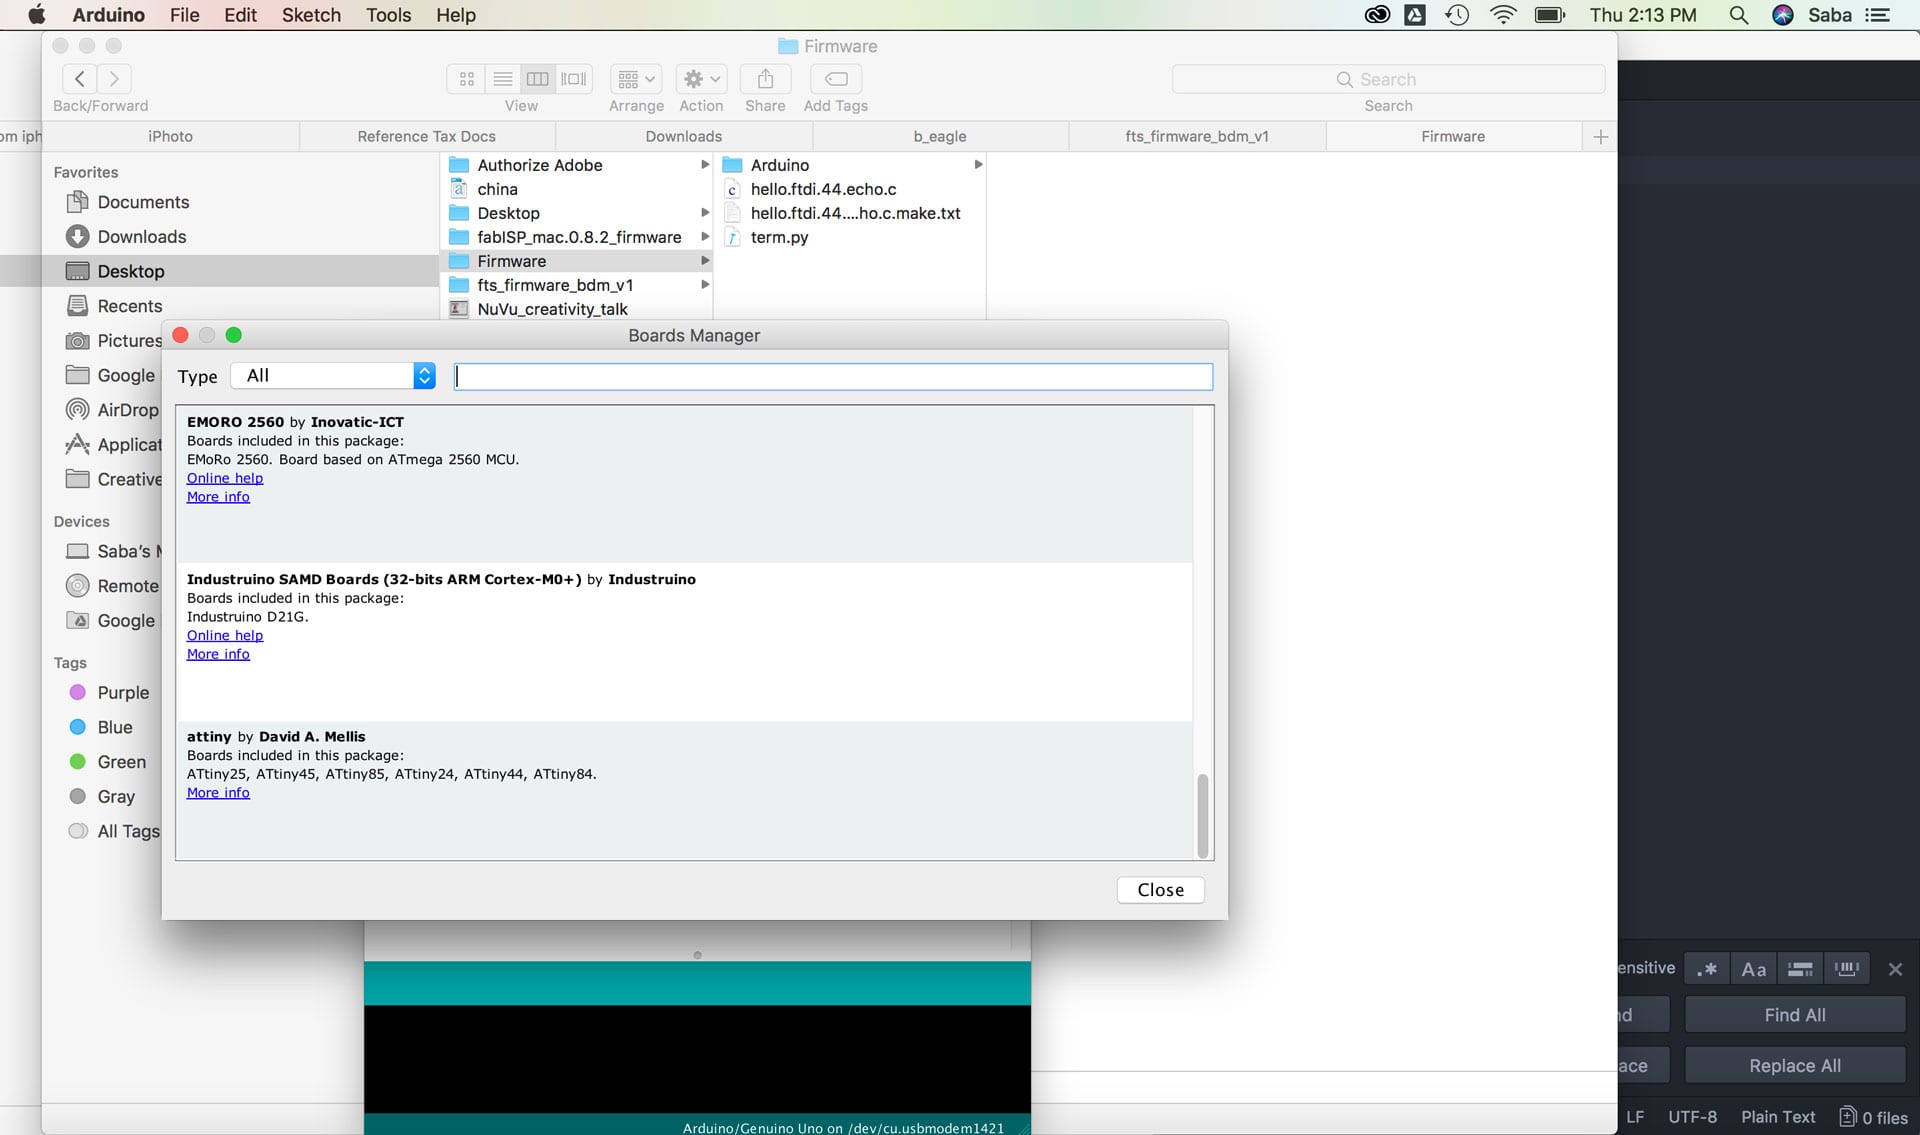Open the Arrange dropdown in Finder toolbar
Image resolution: width=1920 pixels, height=1135 pixels.
636,79
